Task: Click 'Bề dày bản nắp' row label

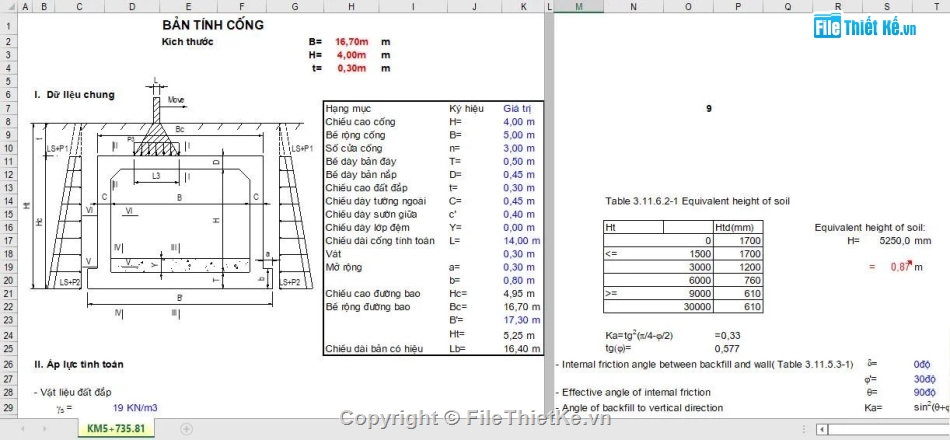Action: tap(361, 175)
